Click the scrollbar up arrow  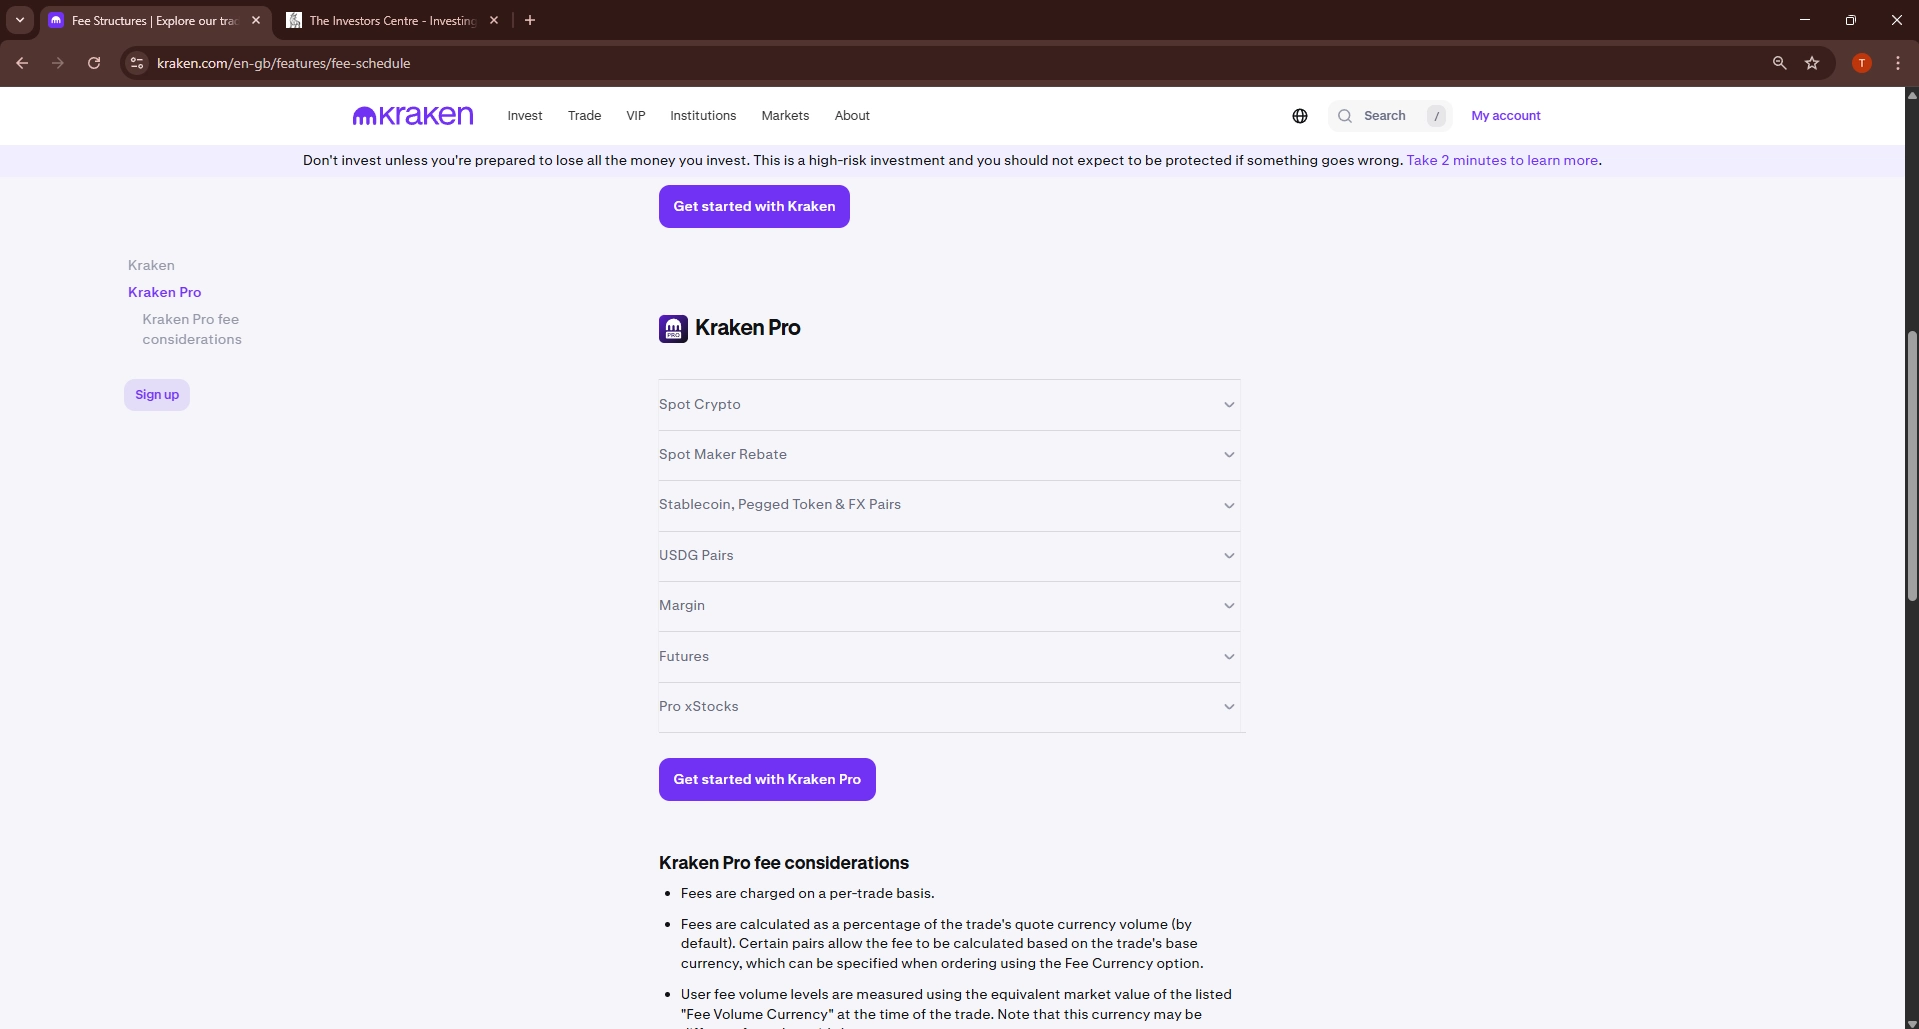(1912, 95)
